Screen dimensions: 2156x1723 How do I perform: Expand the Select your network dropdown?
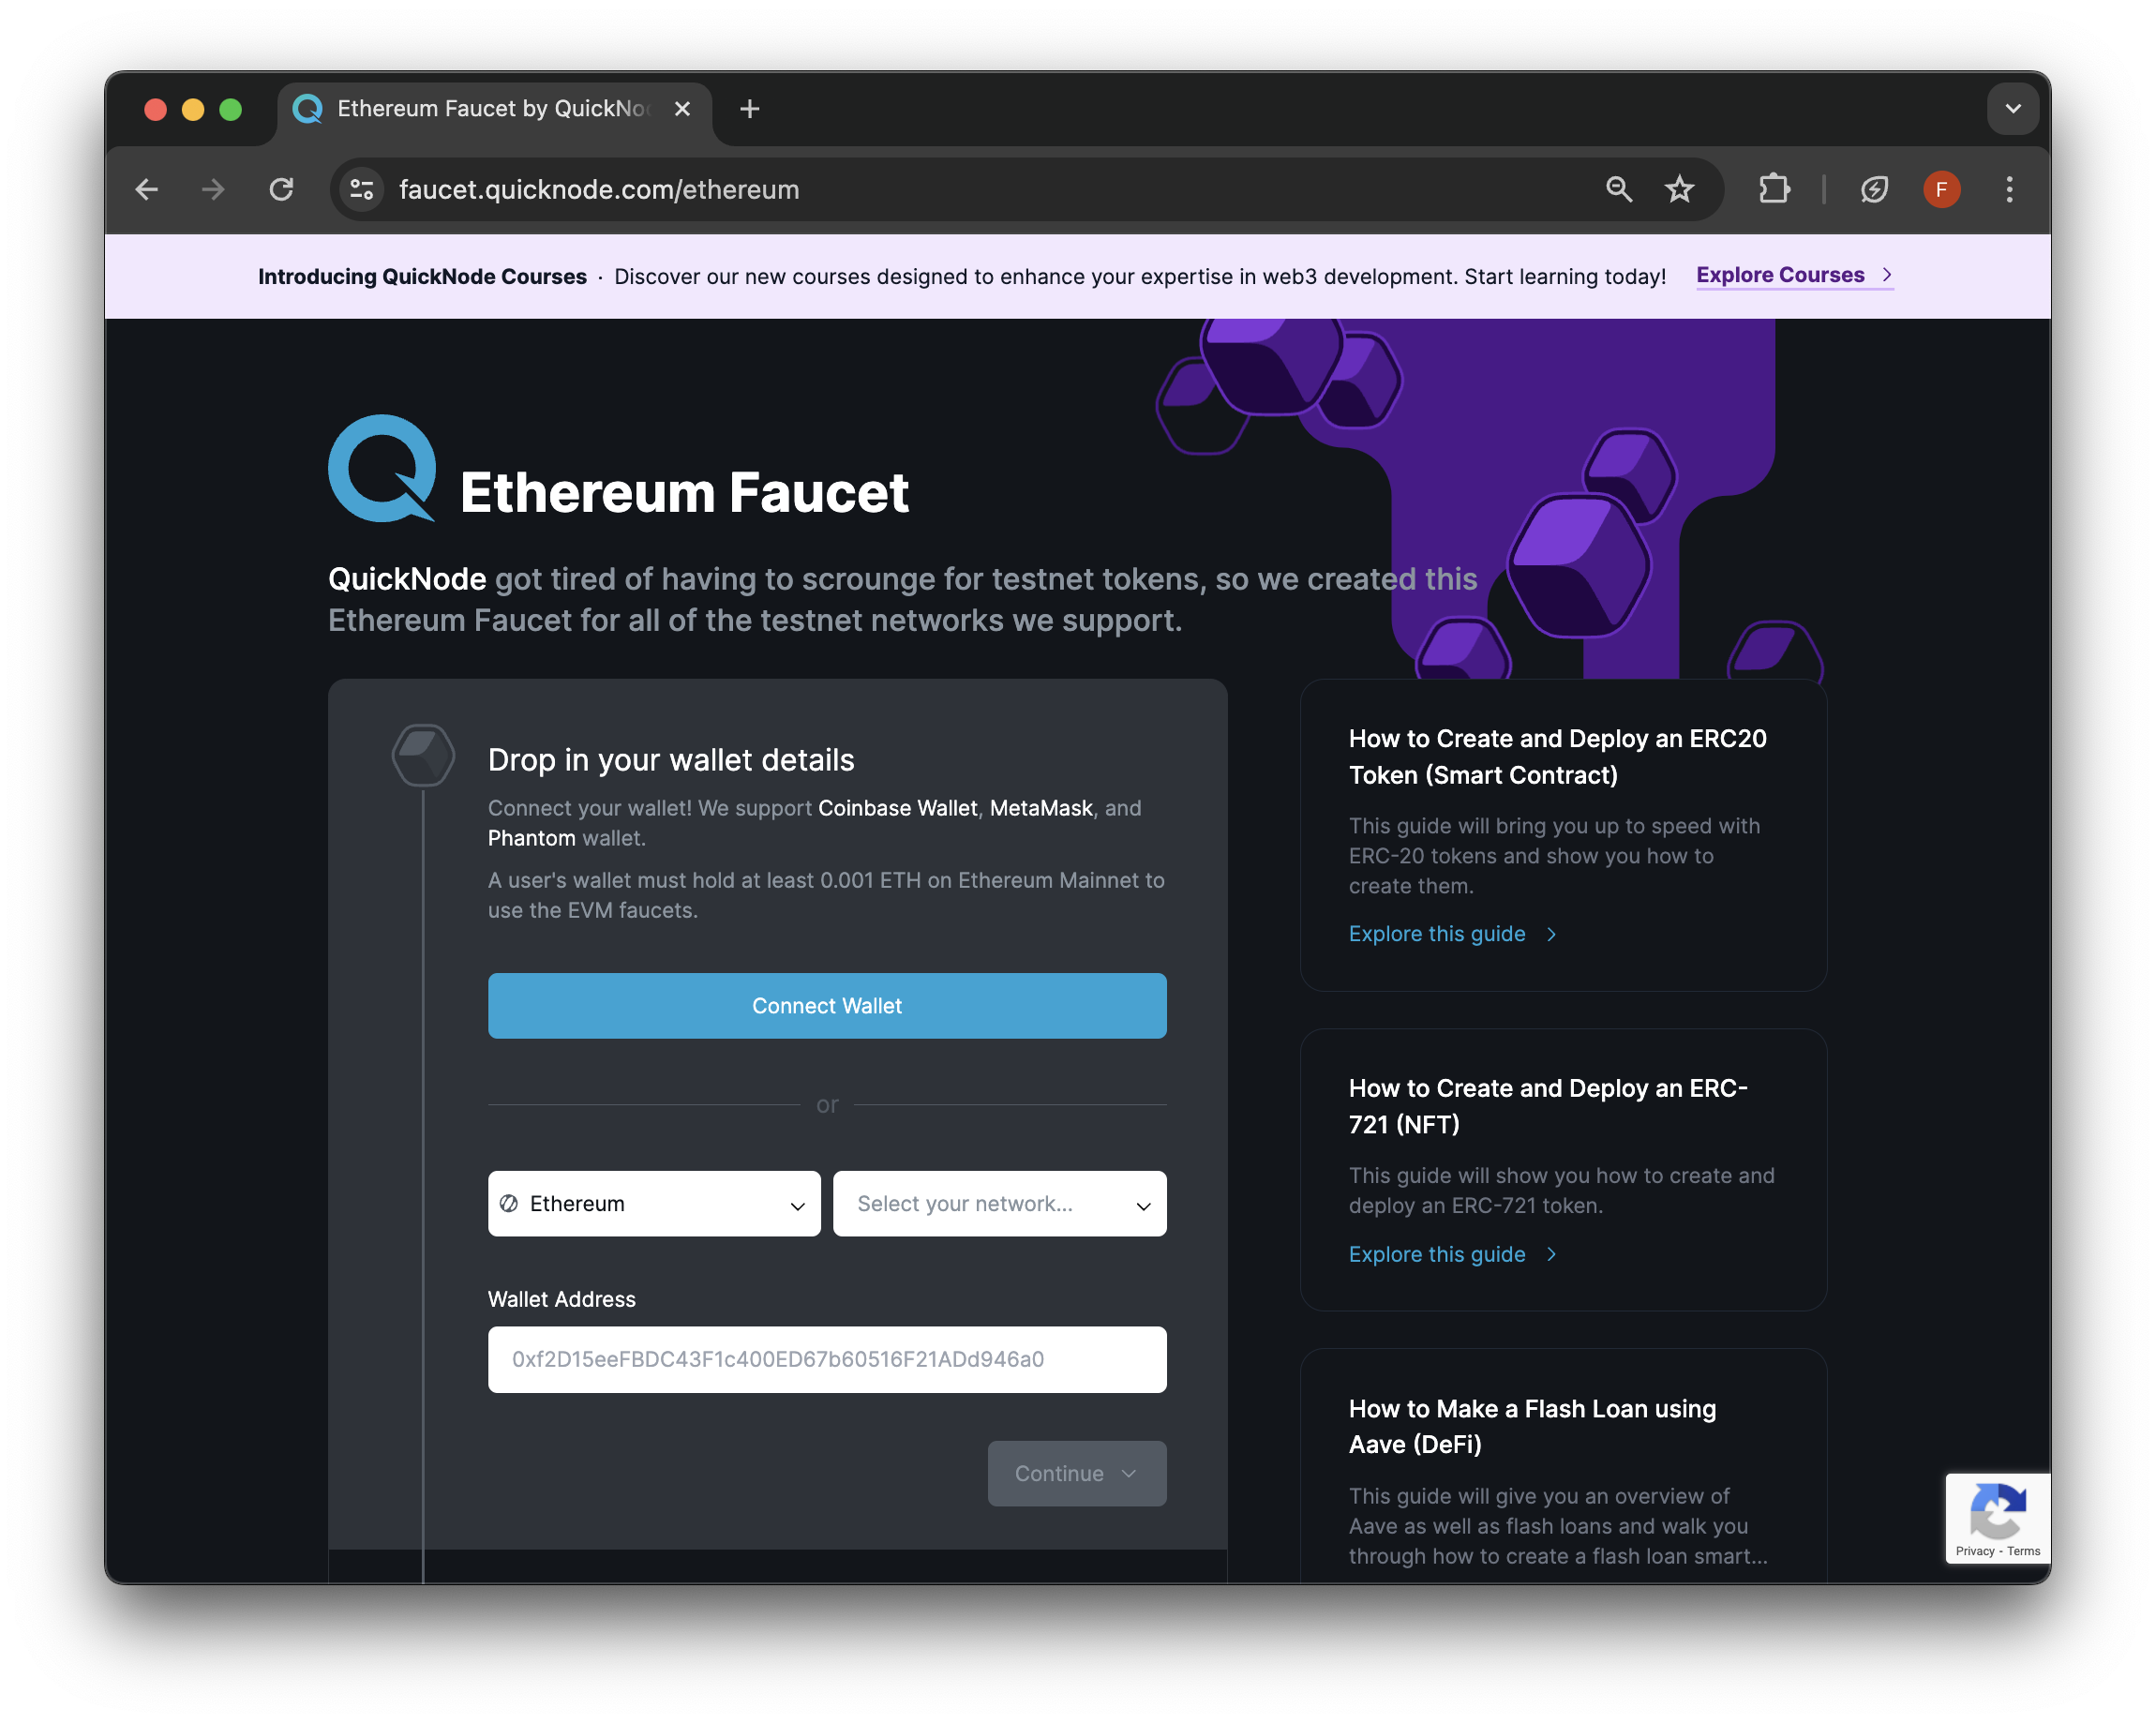(x=1000, y=1203)
